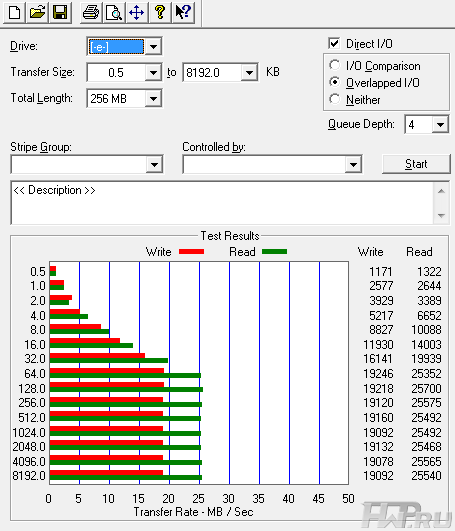The width and height of the screenshot is (455, 531).
Task: Click the four-arrow move icon
Action: tap(137, 13)
